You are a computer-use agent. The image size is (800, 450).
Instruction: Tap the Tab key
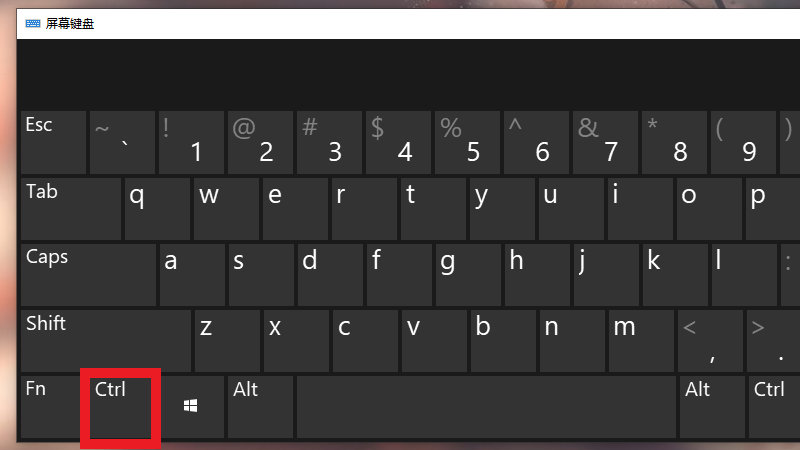pyautogui.click(x=71, y=209)
